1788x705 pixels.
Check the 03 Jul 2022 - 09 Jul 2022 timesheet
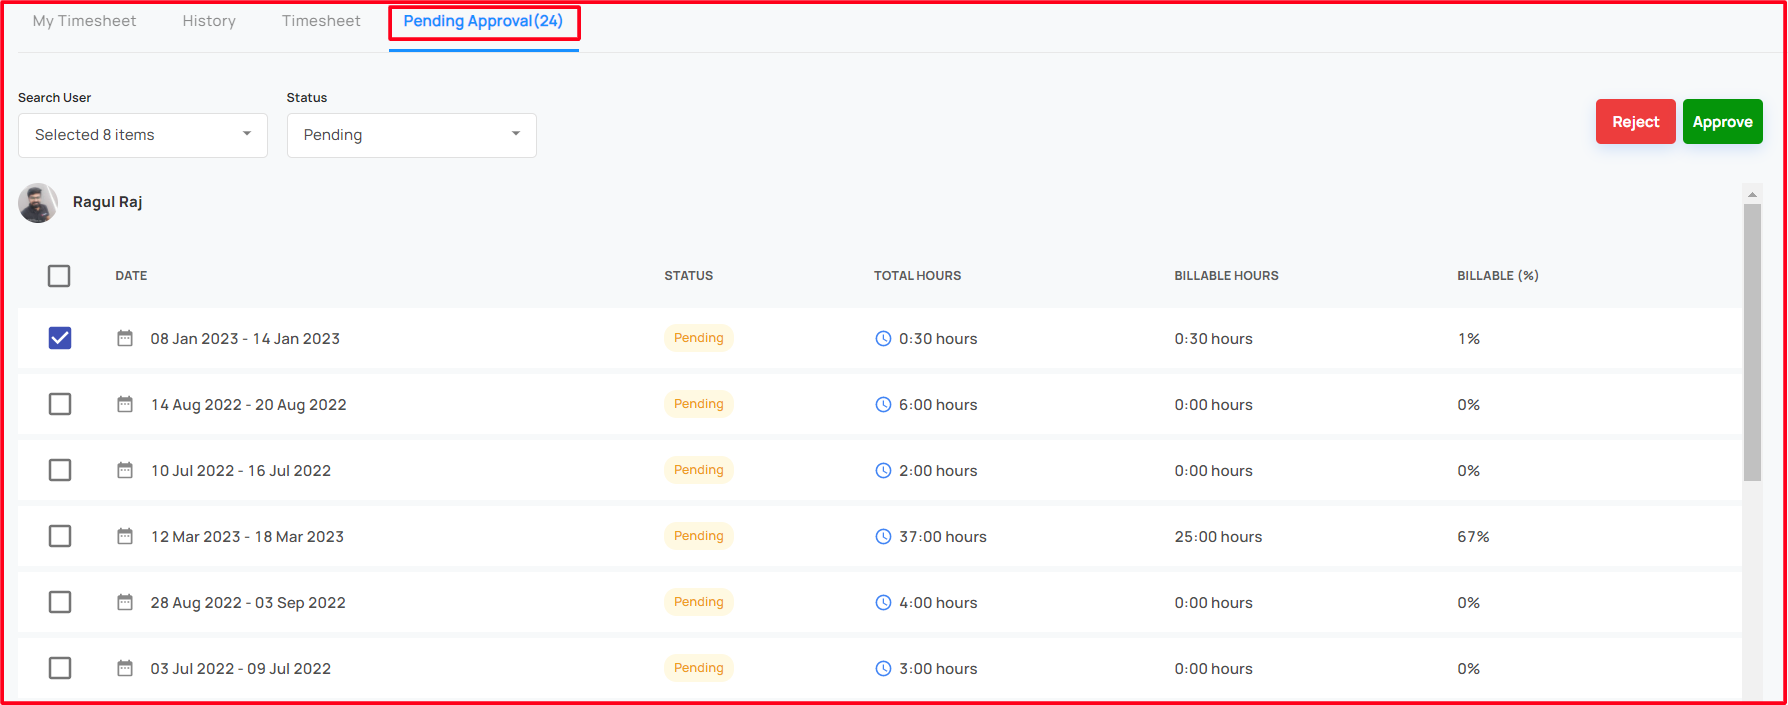(x=60, y=668)
